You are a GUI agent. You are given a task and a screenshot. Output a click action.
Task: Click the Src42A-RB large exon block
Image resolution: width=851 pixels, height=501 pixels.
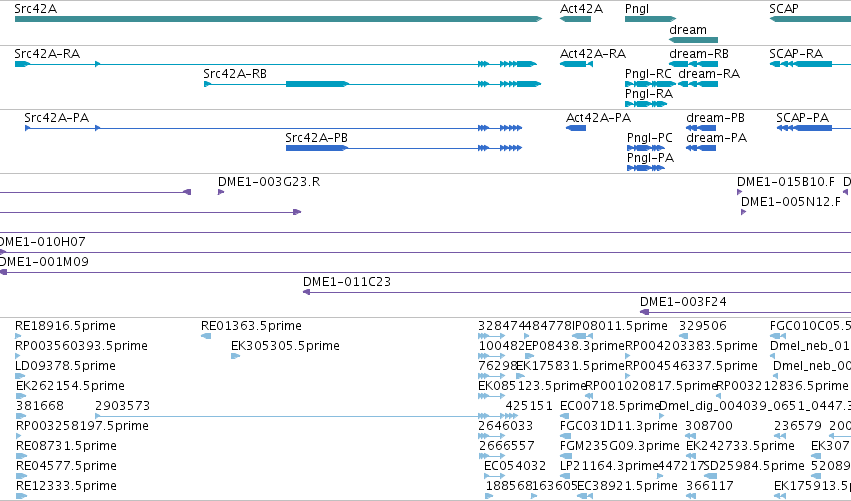click(x=317, y=84)
